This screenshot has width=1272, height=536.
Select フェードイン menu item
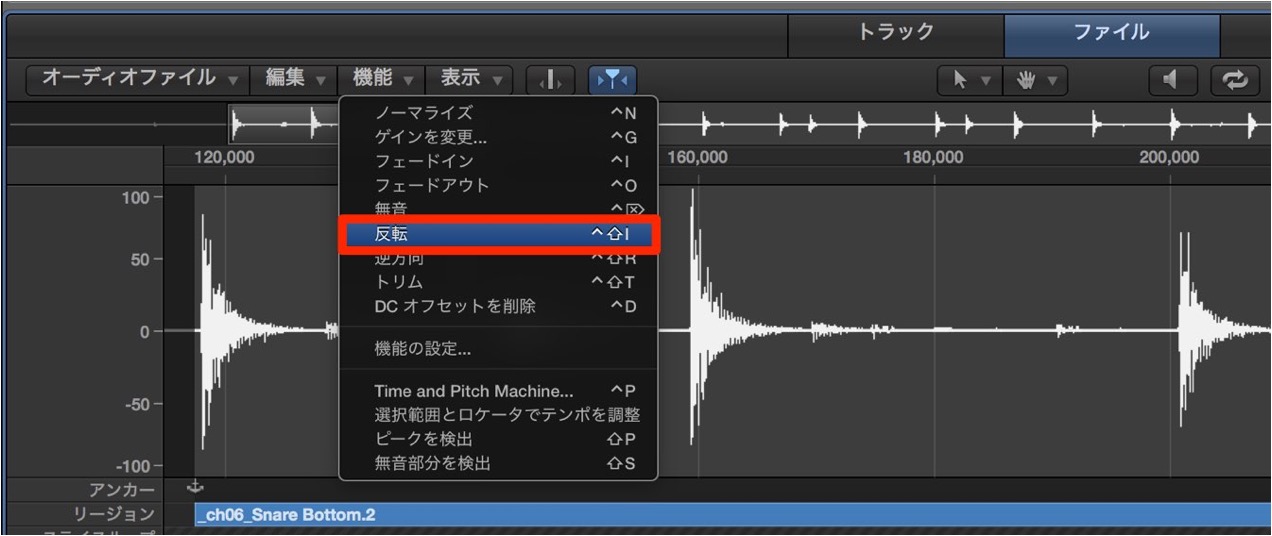[498, 161]
